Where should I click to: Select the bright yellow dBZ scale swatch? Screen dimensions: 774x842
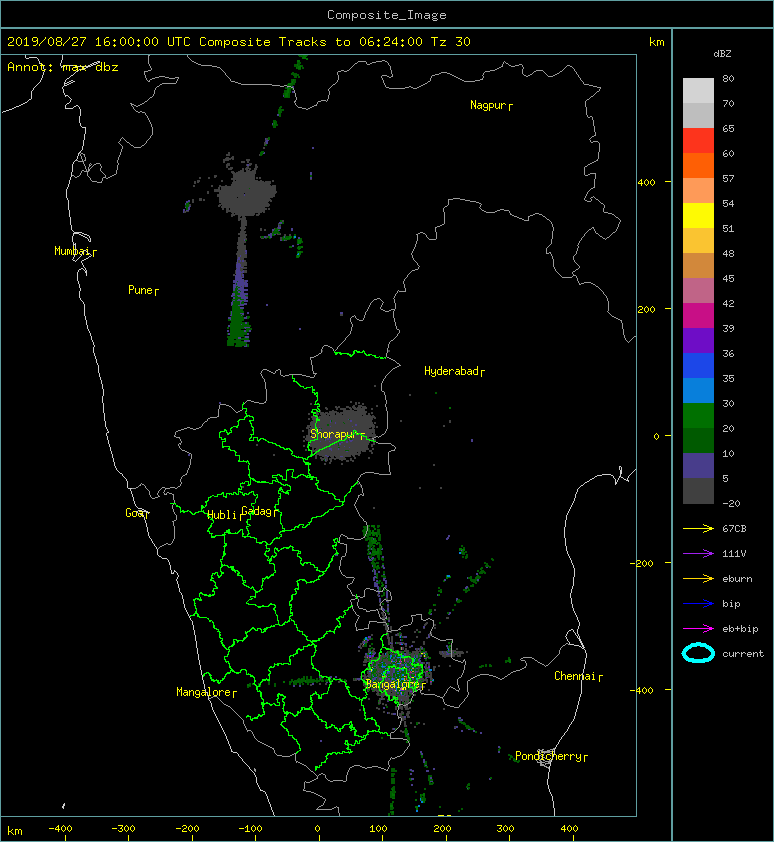[x=698, y=215]
